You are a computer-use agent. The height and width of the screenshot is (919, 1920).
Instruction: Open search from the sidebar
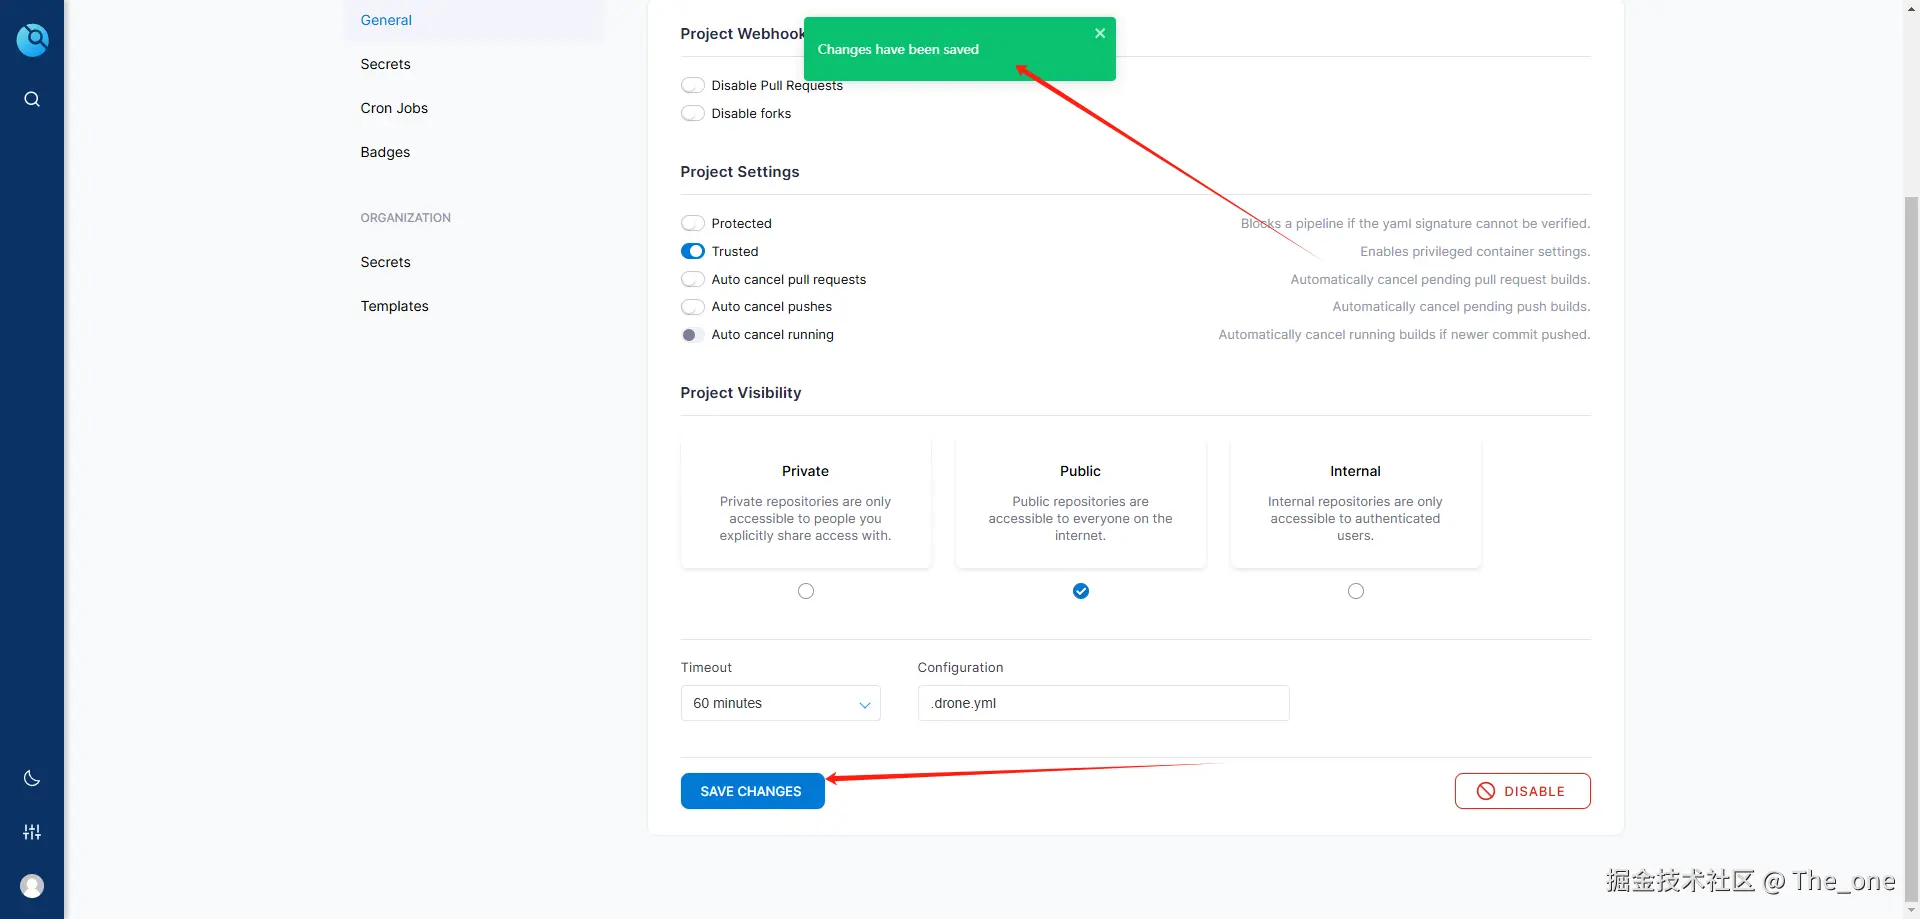pyautogui.click(x=32, y=99)
